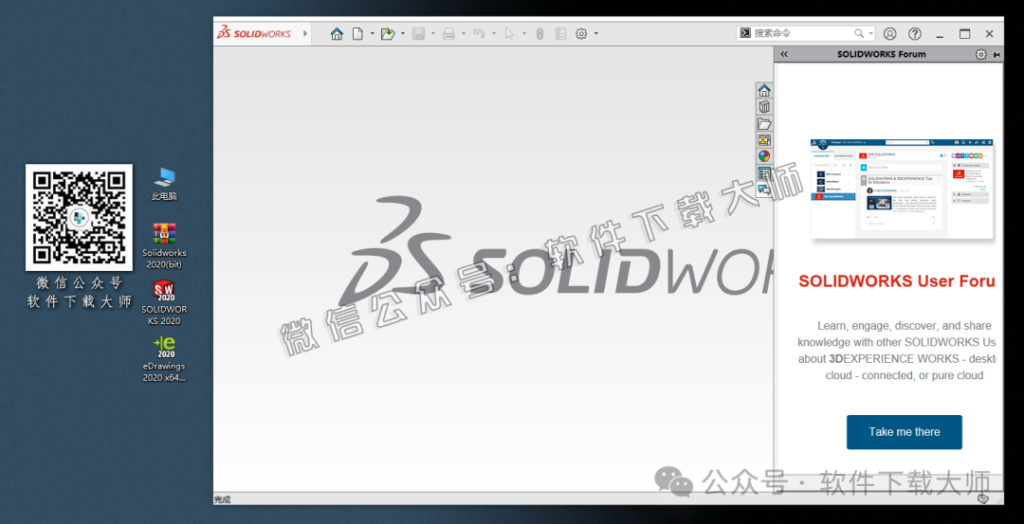This screenshot has height=524, width=1024.
Task: Expand the search type dropdown arrow
Action: click(871, 33)
